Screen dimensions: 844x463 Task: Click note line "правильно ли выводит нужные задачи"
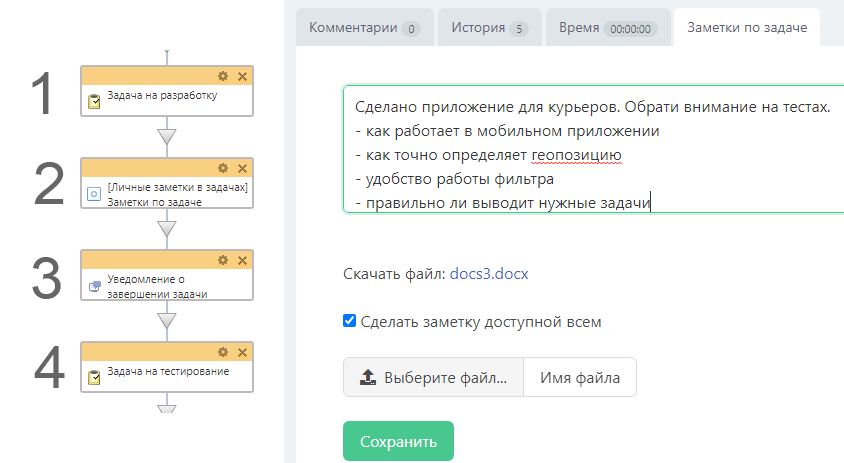pyautogui.click(x=508, y=203)
